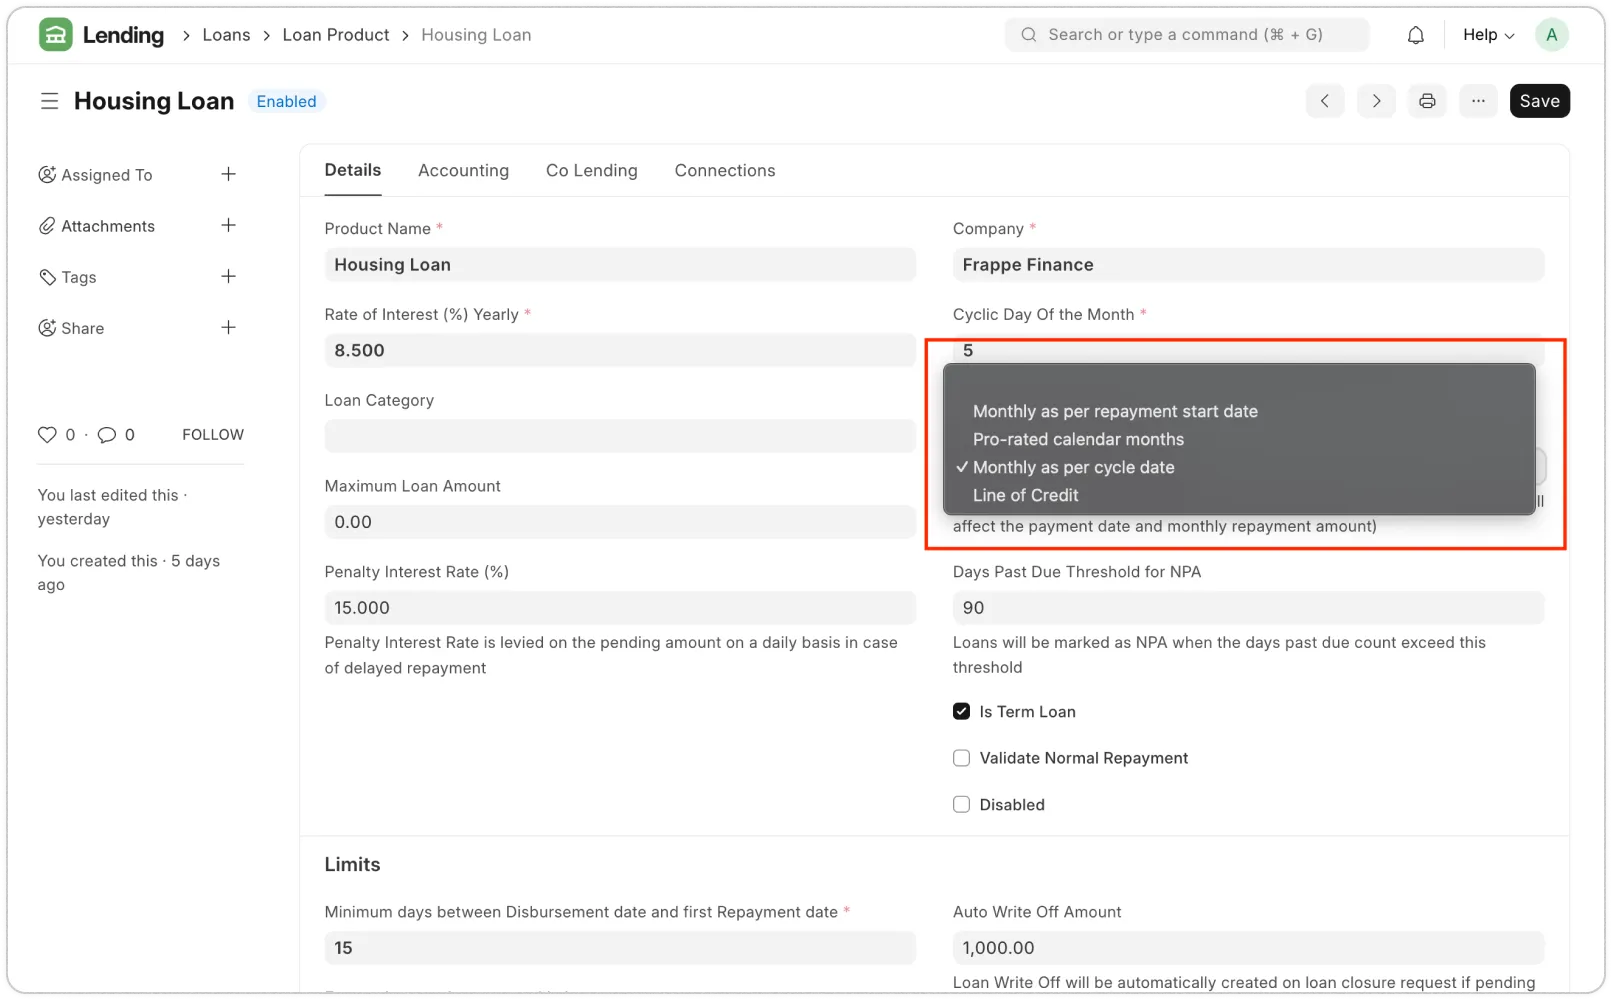Click the Loan Product breadcrumb link
Screen dimensions: 1612x1000
(335, 35)
